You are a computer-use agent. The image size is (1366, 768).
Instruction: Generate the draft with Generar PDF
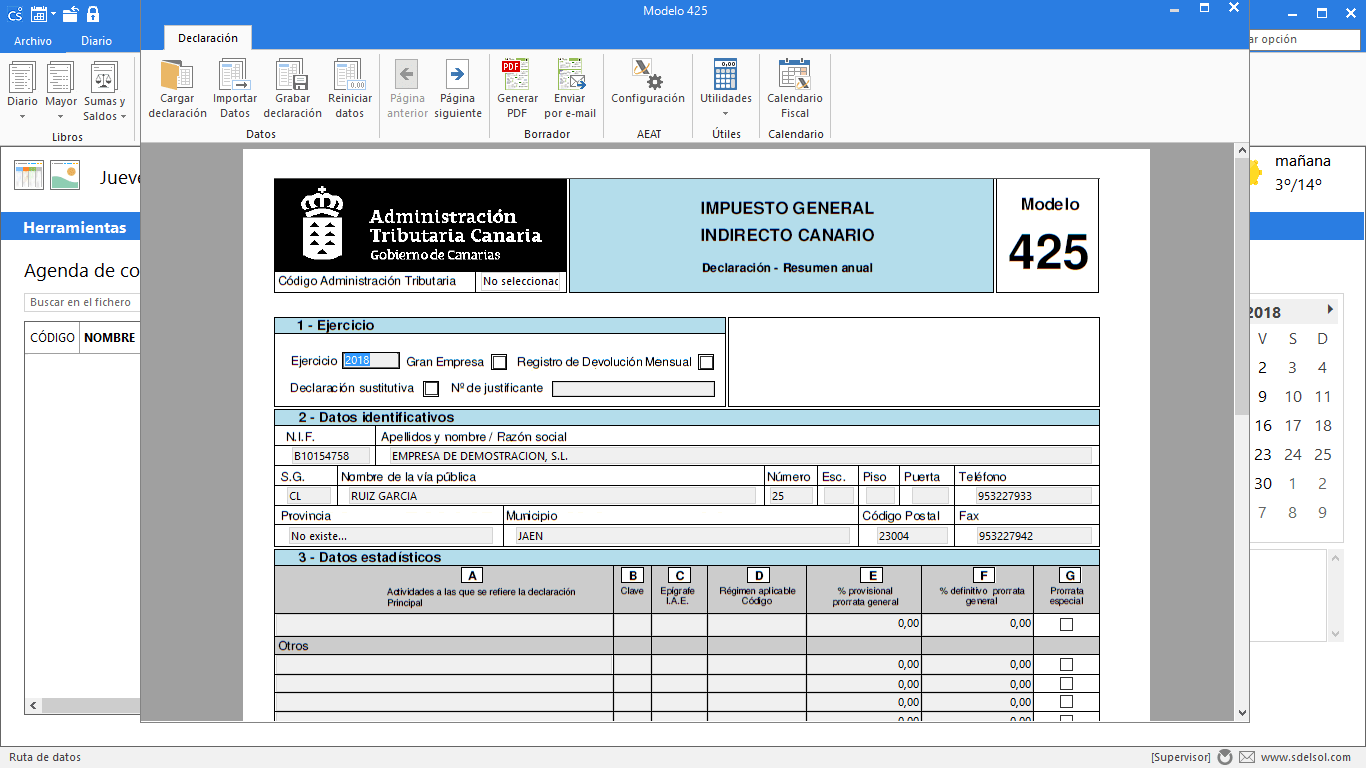517,89
